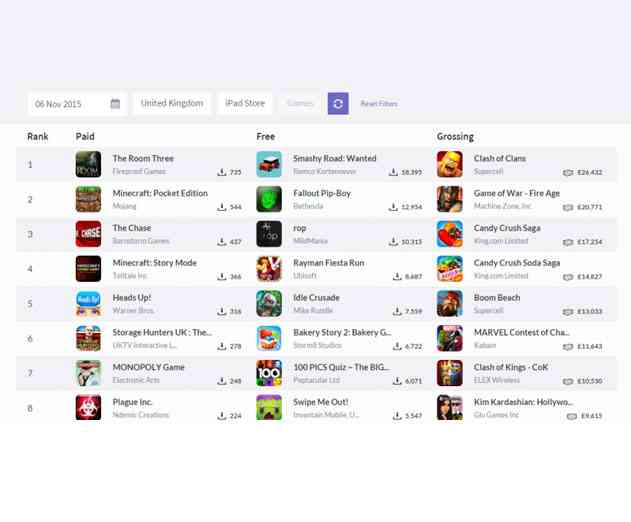The width and height of the screenshot is (631, 522).
Task: Open the Games category dropdown
Action: tap(300, 103)
